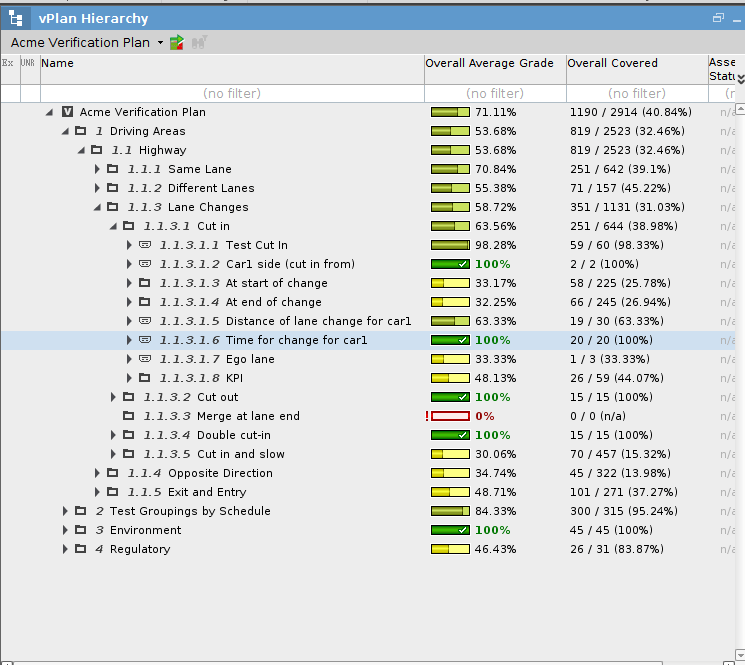Click the 0% grade bar for Merge at lane end

(x=450, y=416)
